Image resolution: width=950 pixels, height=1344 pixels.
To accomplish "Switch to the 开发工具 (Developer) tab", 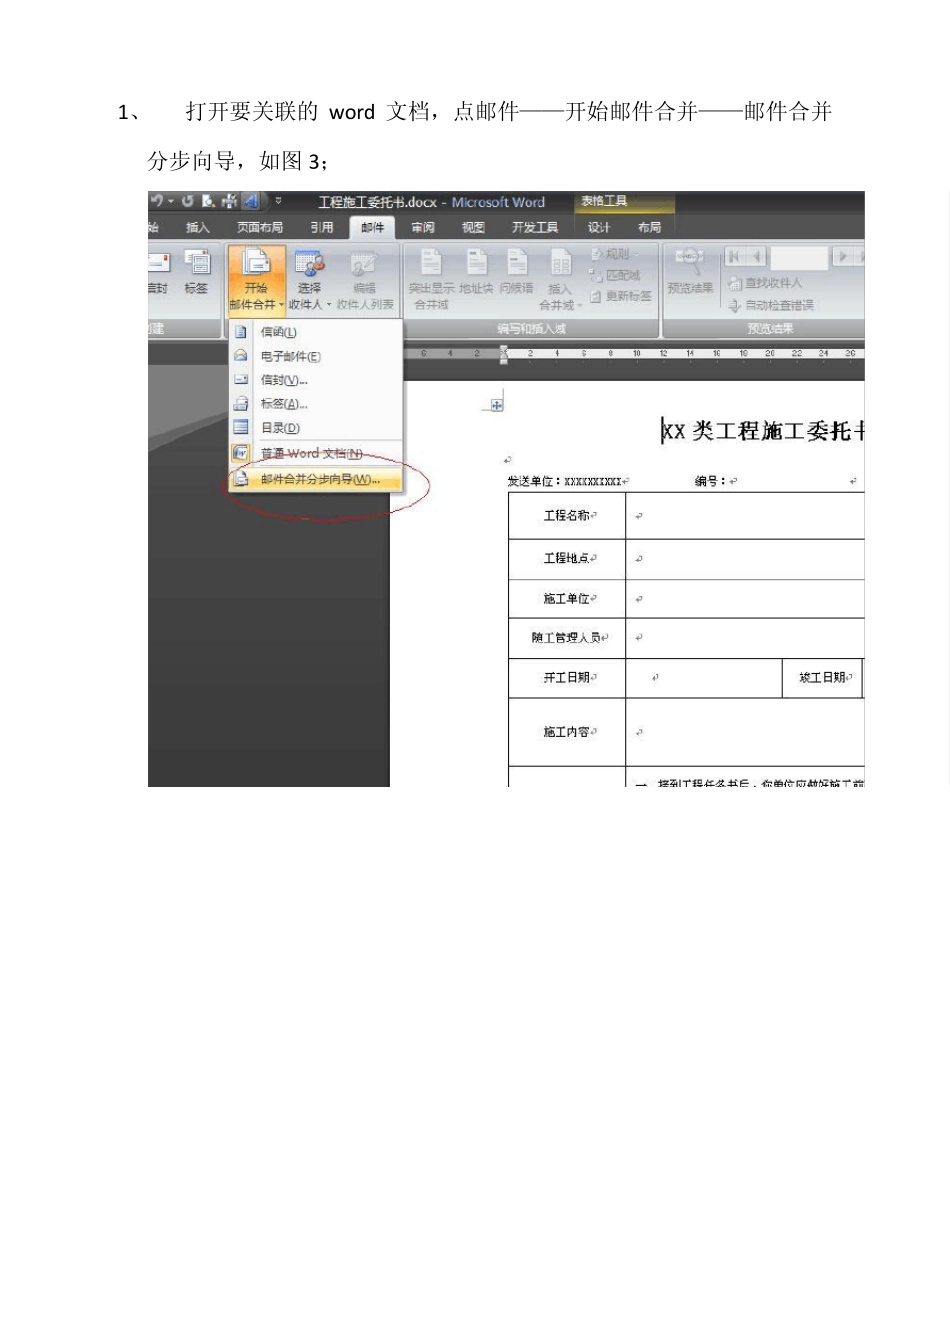I will (535, 228).
